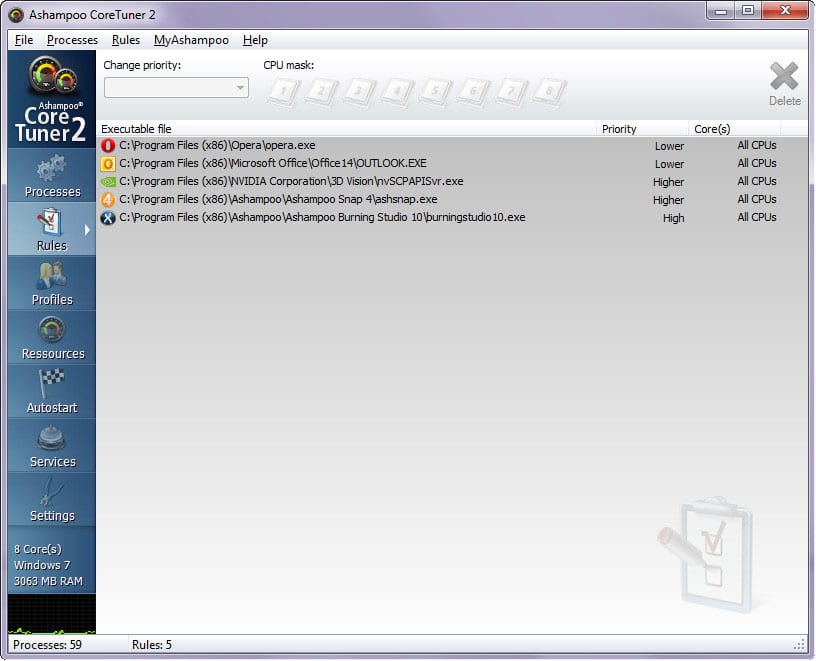Click the Lower priority of OUTLOOK.EXE
816x661 pixels.
click(x=669, y=164)
